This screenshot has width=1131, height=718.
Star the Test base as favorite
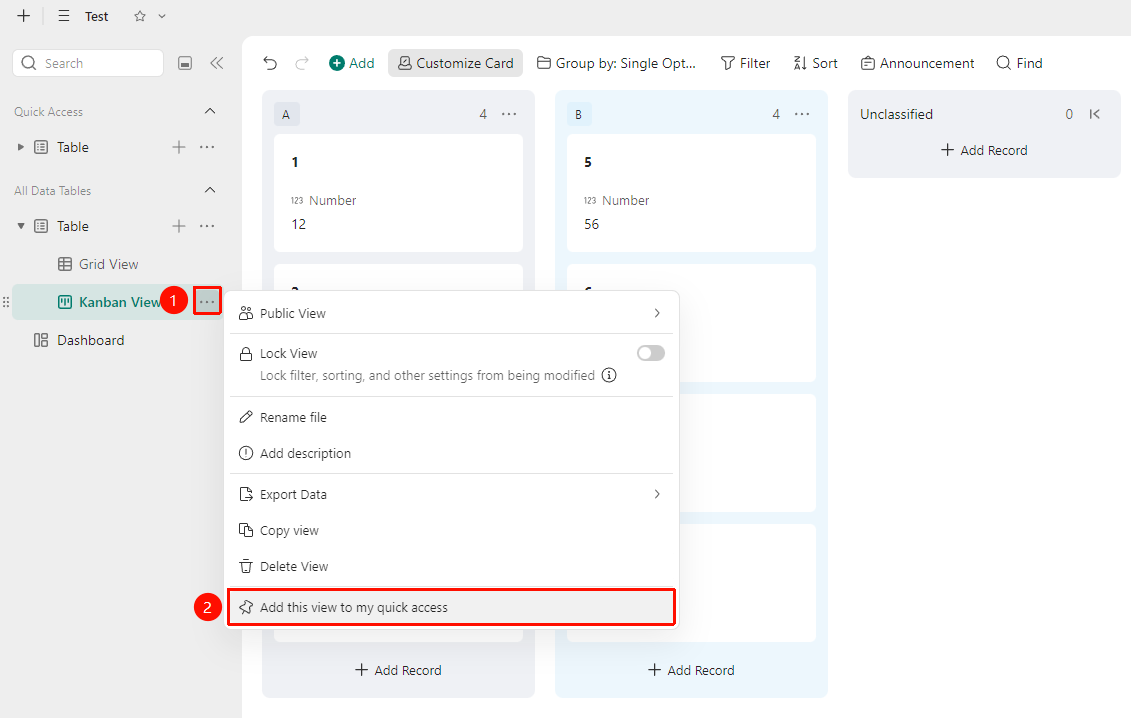coord(140,16)
